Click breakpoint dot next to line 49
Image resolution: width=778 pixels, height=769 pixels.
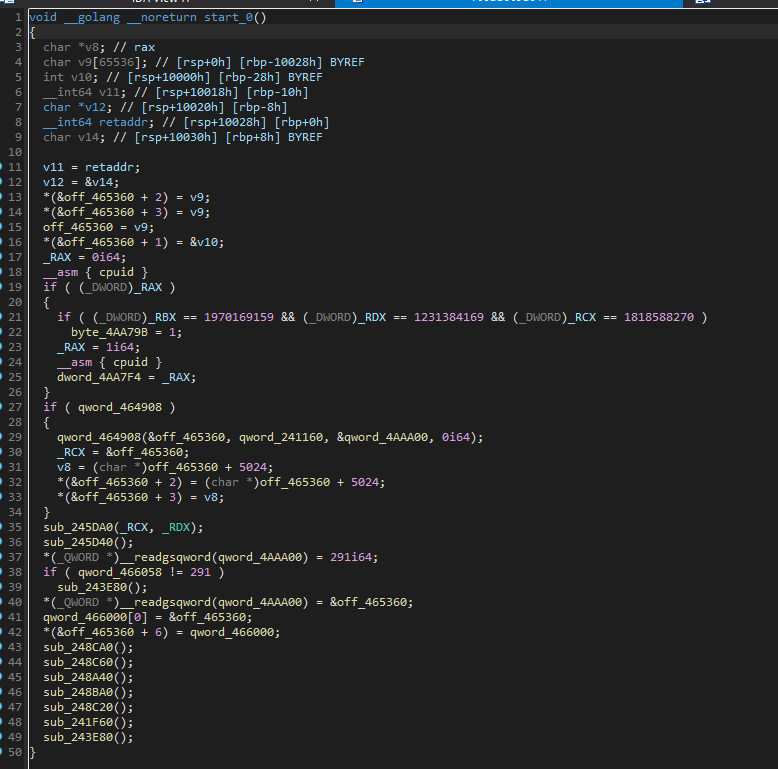(2, 737)
